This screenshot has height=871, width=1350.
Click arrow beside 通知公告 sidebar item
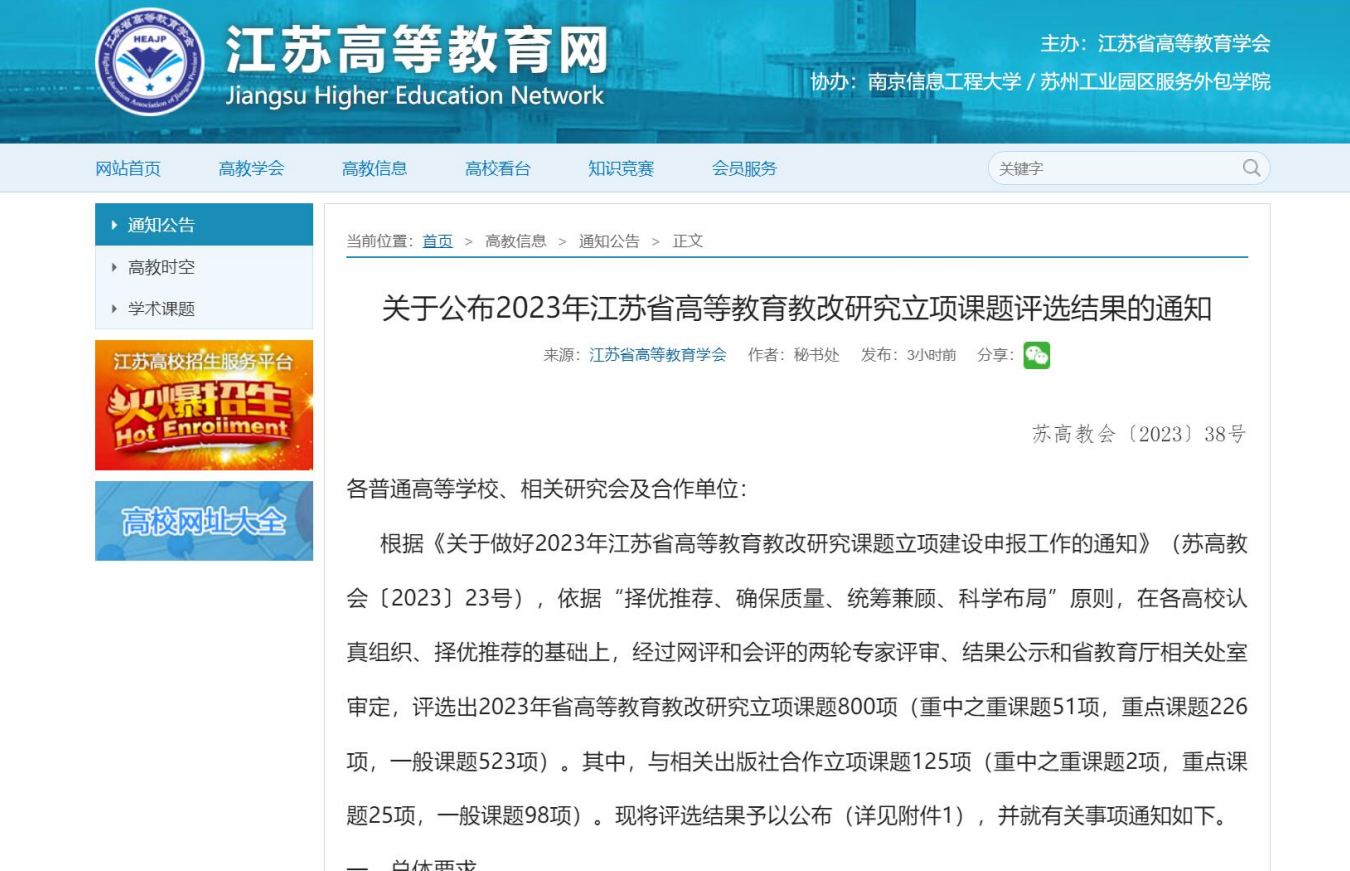tap(115, 225)
